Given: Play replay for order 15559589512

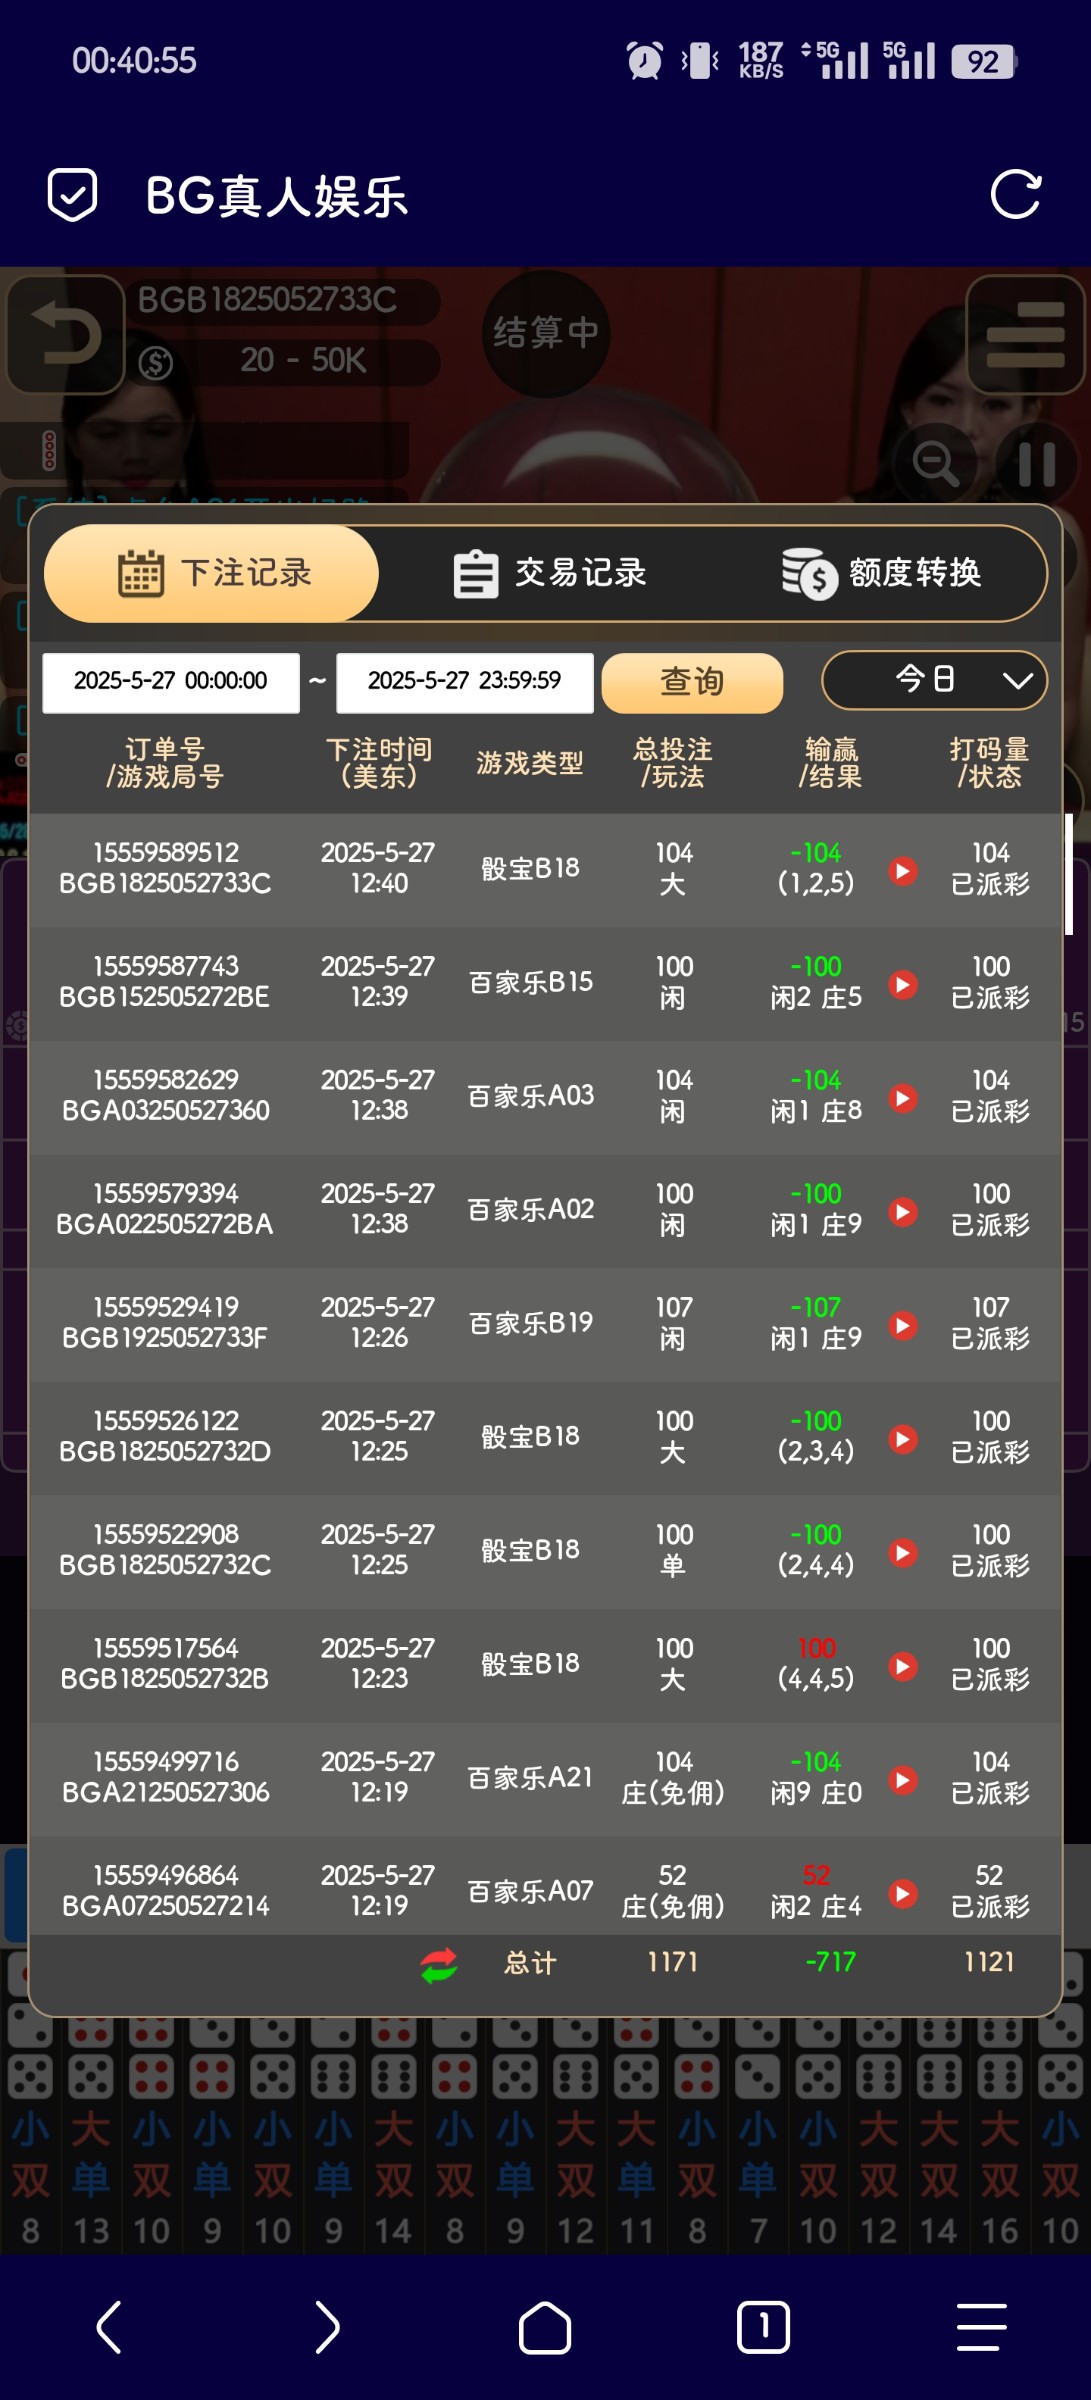Looking at the screenshot, I should [x=903, y=871].
